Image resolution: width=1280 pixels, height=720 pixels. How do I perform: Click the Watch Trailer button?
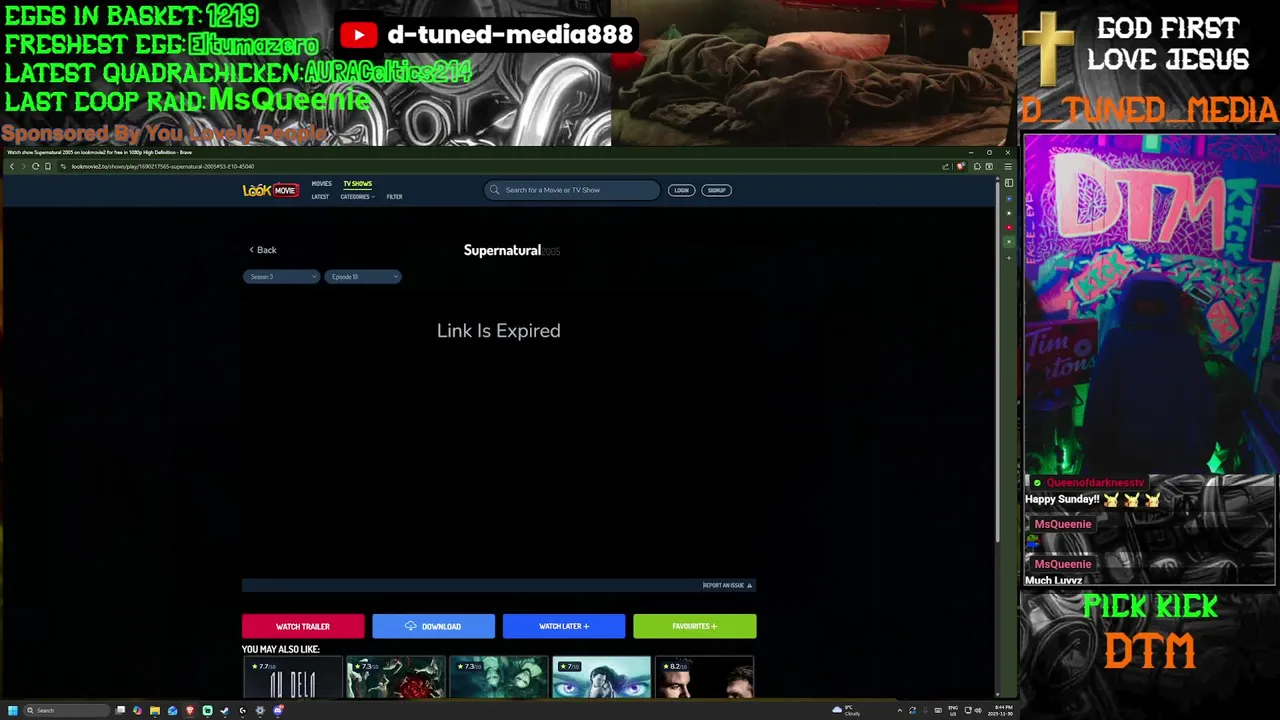tap(303, 627)
